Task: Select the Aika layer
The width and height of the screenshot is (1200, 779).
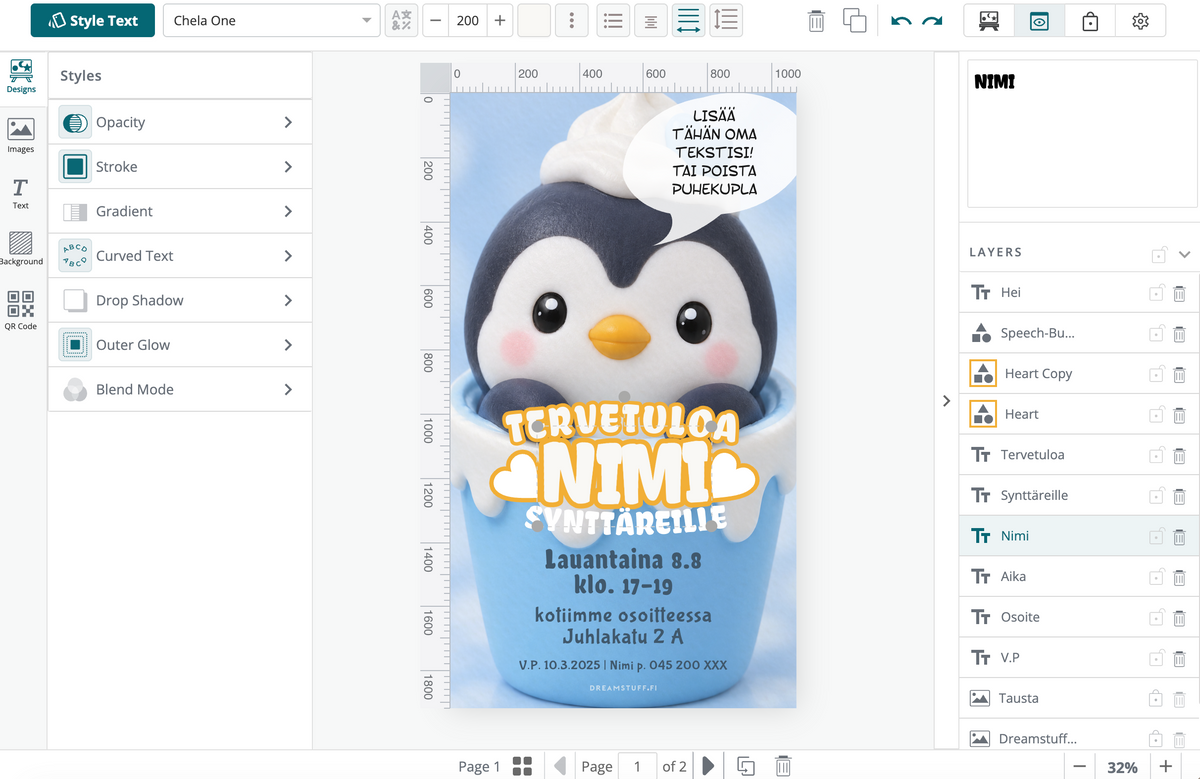Action: (x=1079, y=577)
